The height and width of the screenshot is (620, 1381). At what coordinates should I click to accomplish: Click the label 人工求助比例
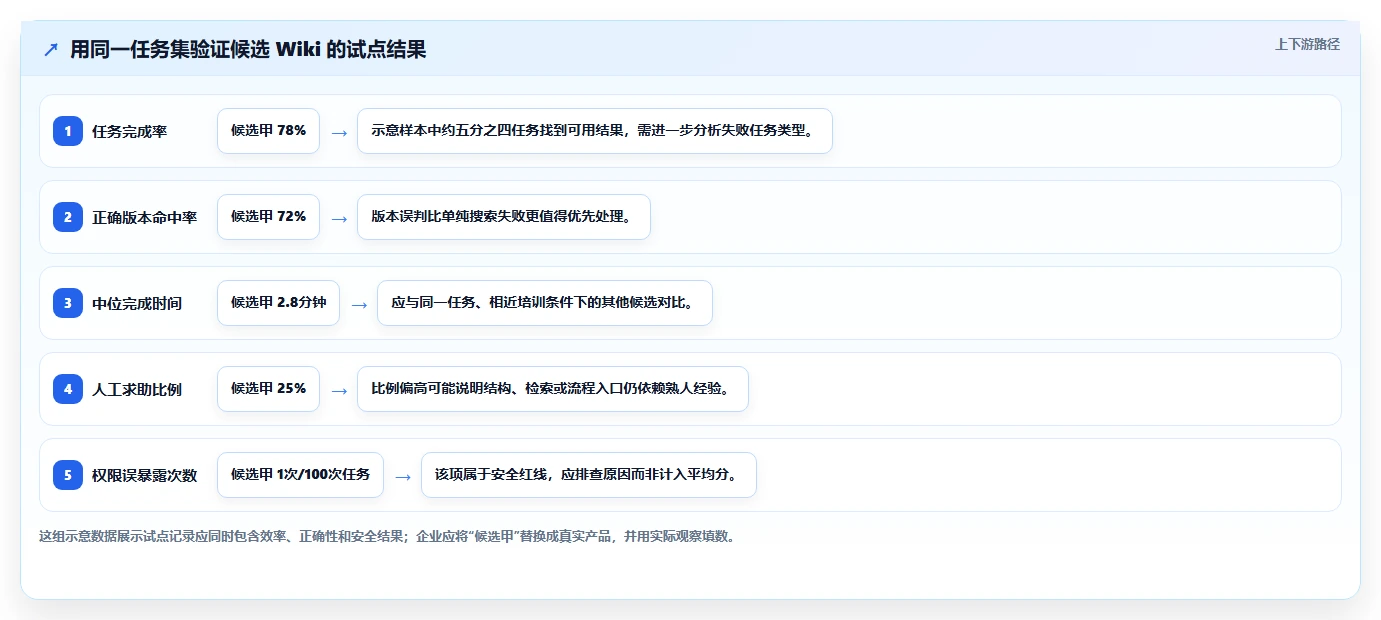point(137,389)
